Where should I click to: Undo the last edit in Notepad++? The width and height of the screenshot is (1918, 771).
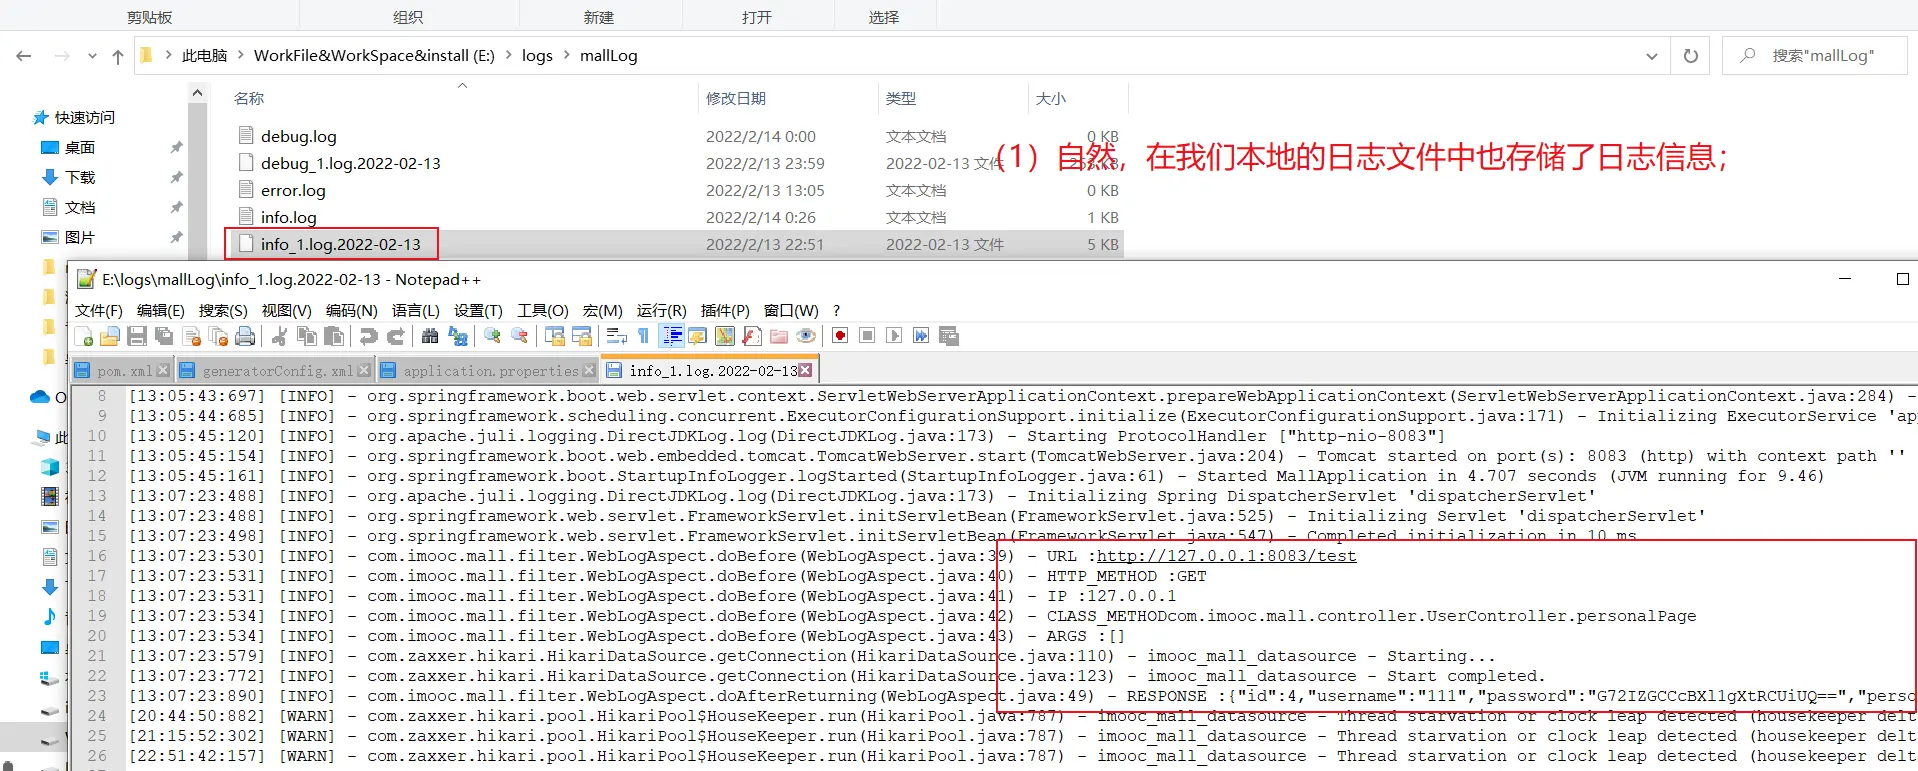[369, 336]
